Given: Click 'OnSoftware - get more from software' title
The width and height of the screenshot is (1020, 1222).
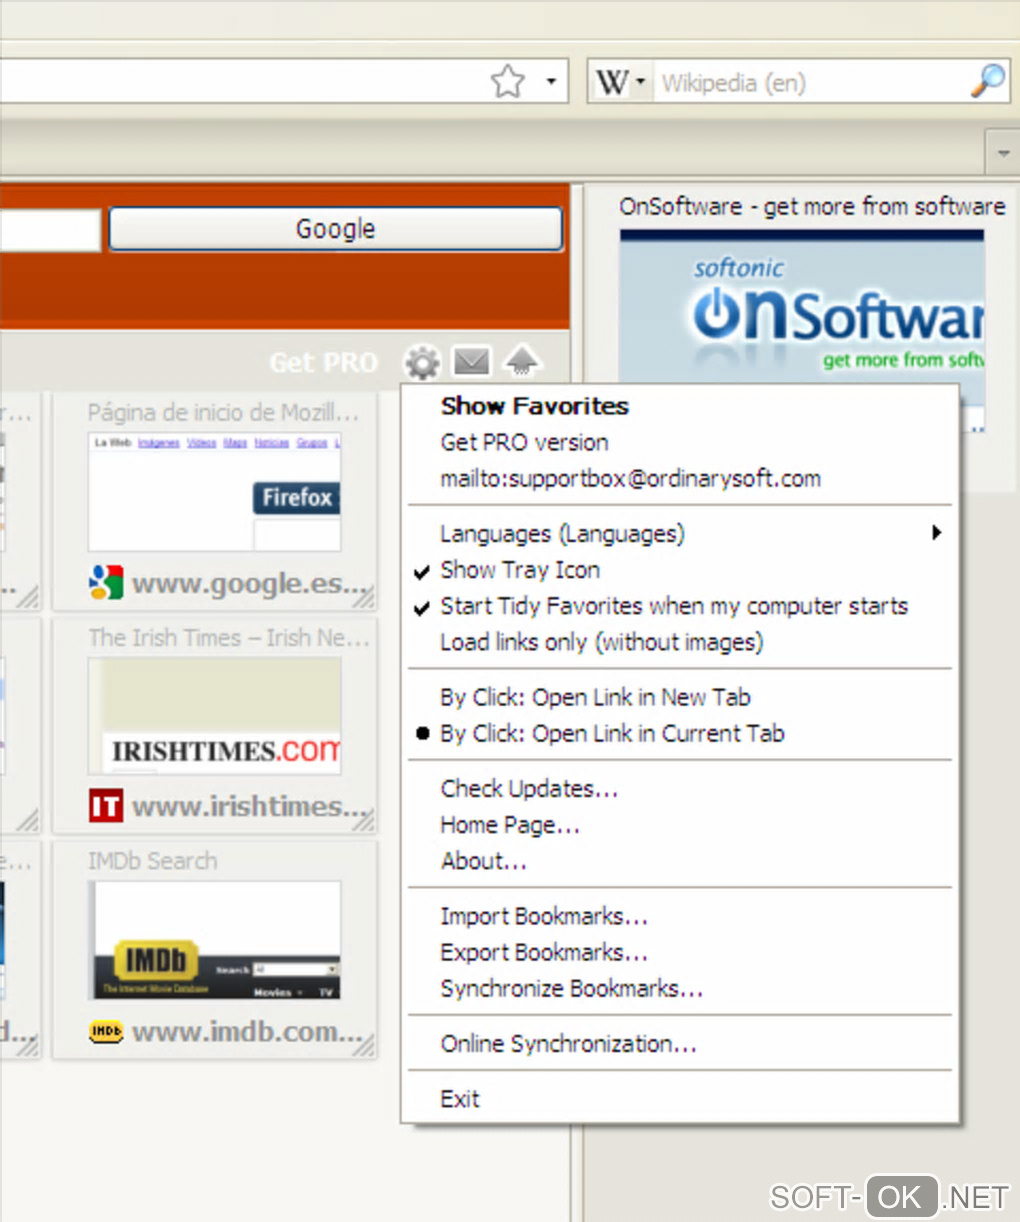Looking at the screenshot, I should click(x=812, y=206).
